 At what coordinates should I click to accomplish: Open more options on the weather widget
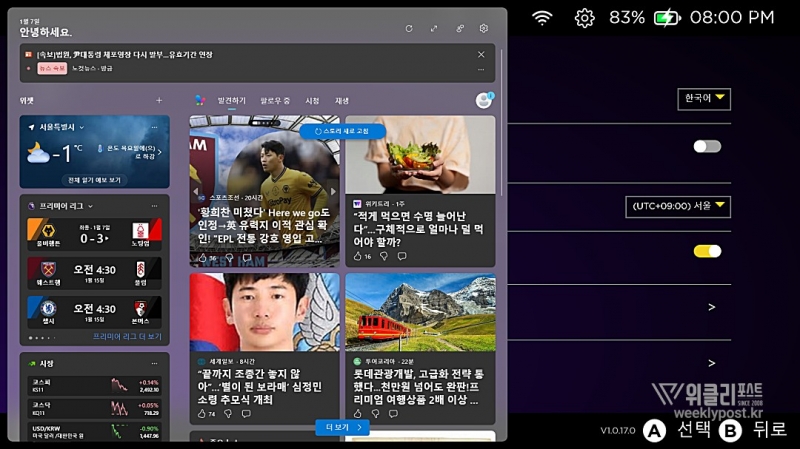pyautogui.click(x=154, y=127)
